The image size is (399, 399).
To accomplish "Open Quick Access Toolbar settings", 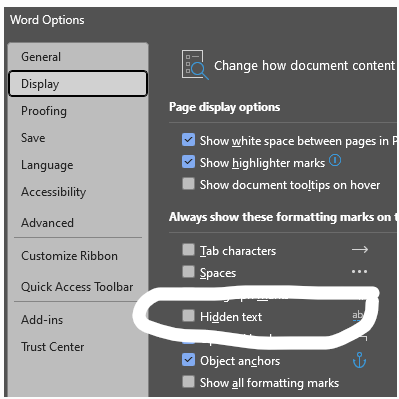I will (x=77, y=287).
